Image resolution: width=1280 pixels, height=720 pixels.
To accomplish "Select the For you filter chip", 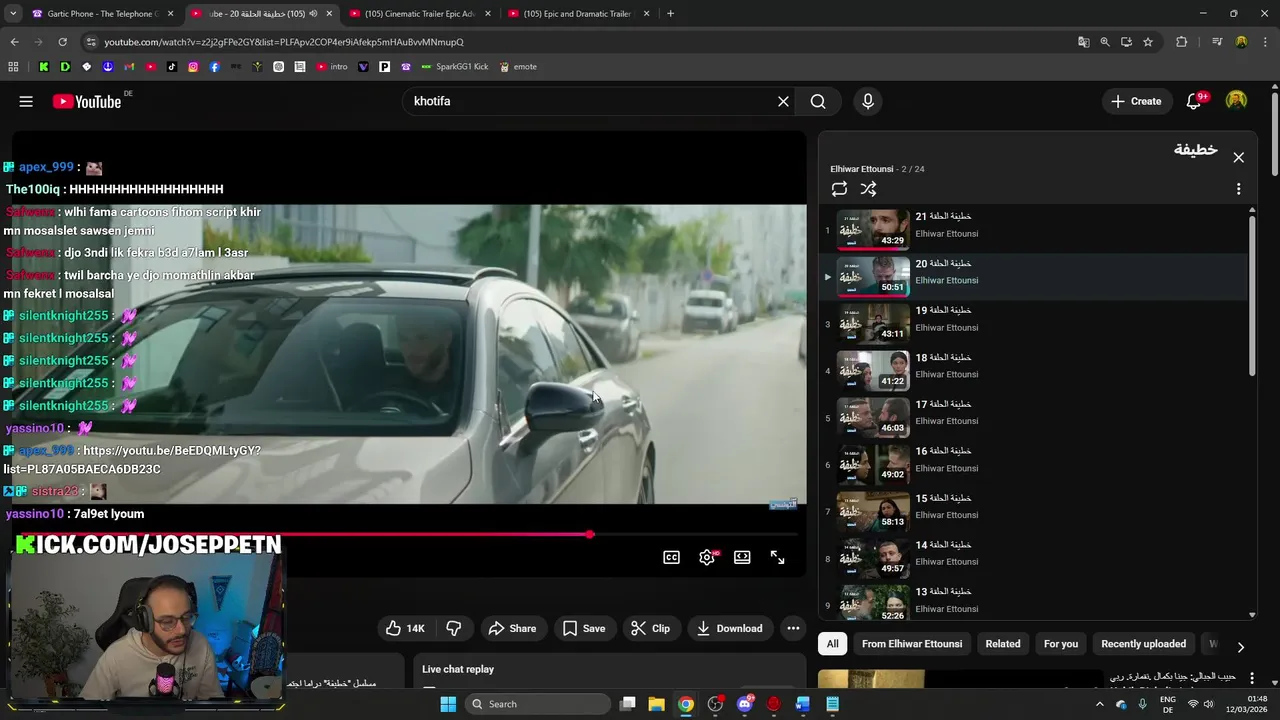I will point(1061,644).
